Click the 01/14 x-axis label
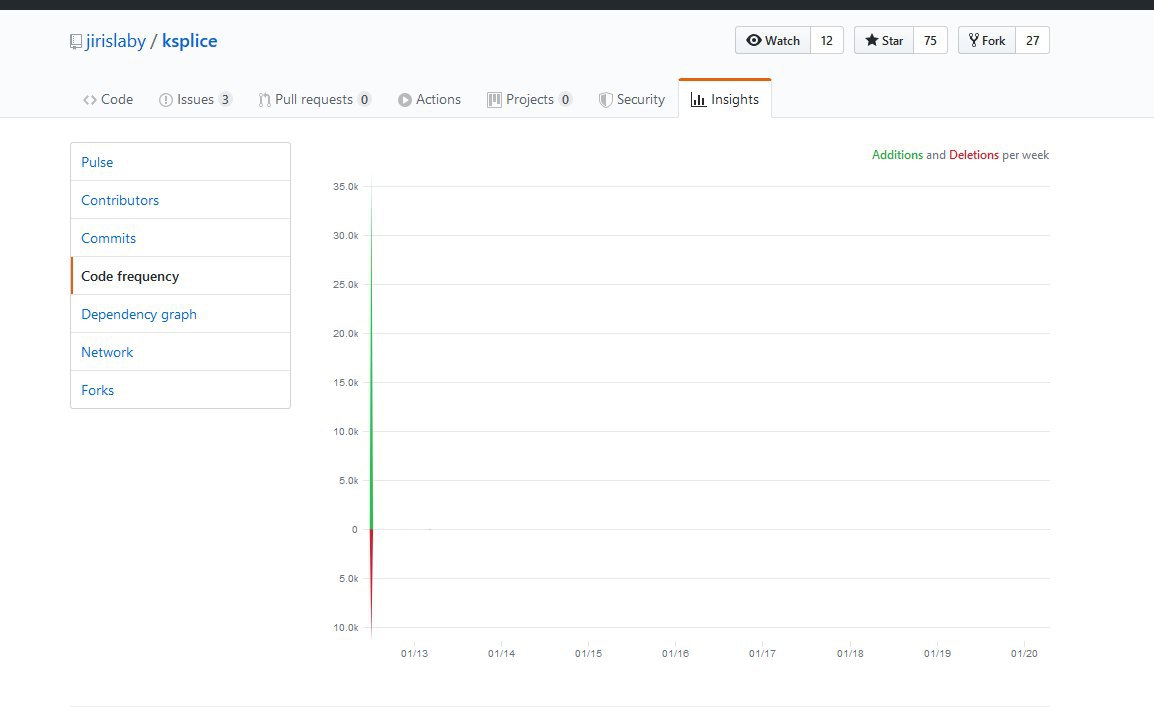 pyautogui.click(x=501, y=654)
